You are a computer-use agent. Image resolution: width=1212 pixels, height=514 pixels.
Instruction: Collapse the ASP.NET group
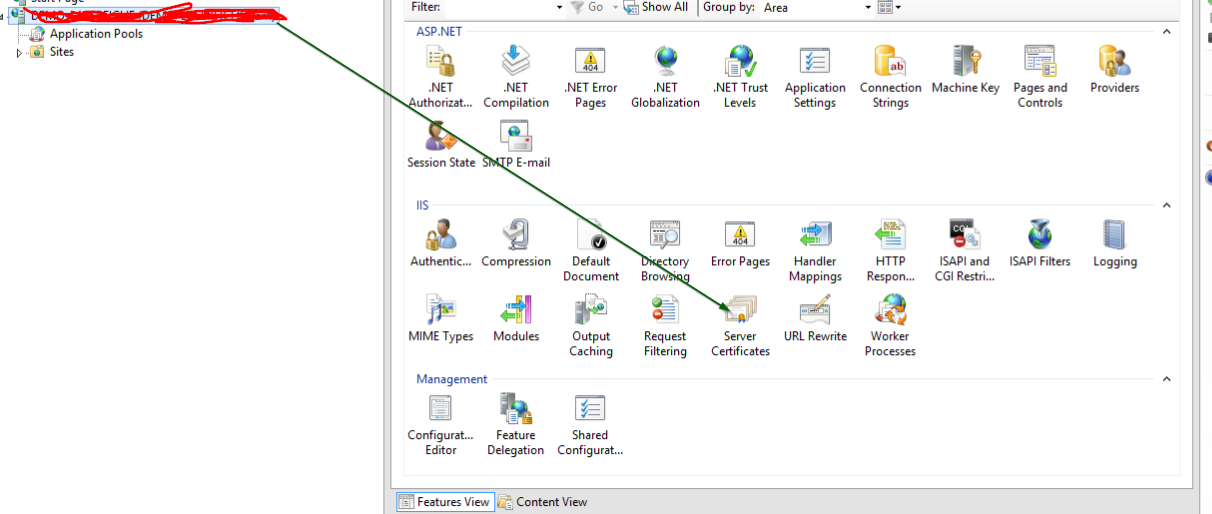point(1166,32)
